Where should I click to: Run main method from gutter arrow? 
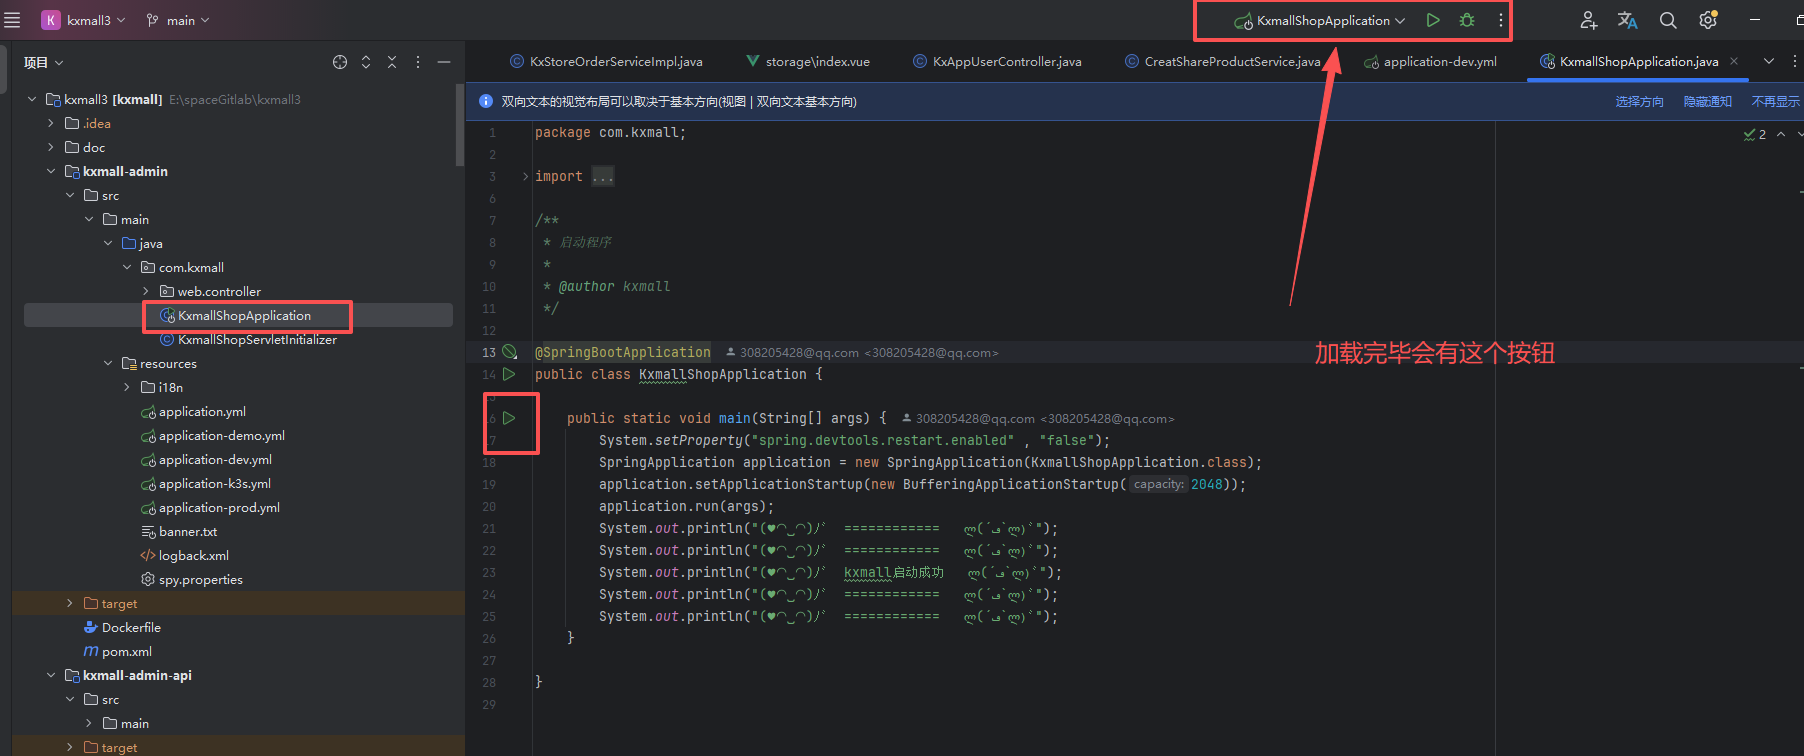(x=509, y=418)
